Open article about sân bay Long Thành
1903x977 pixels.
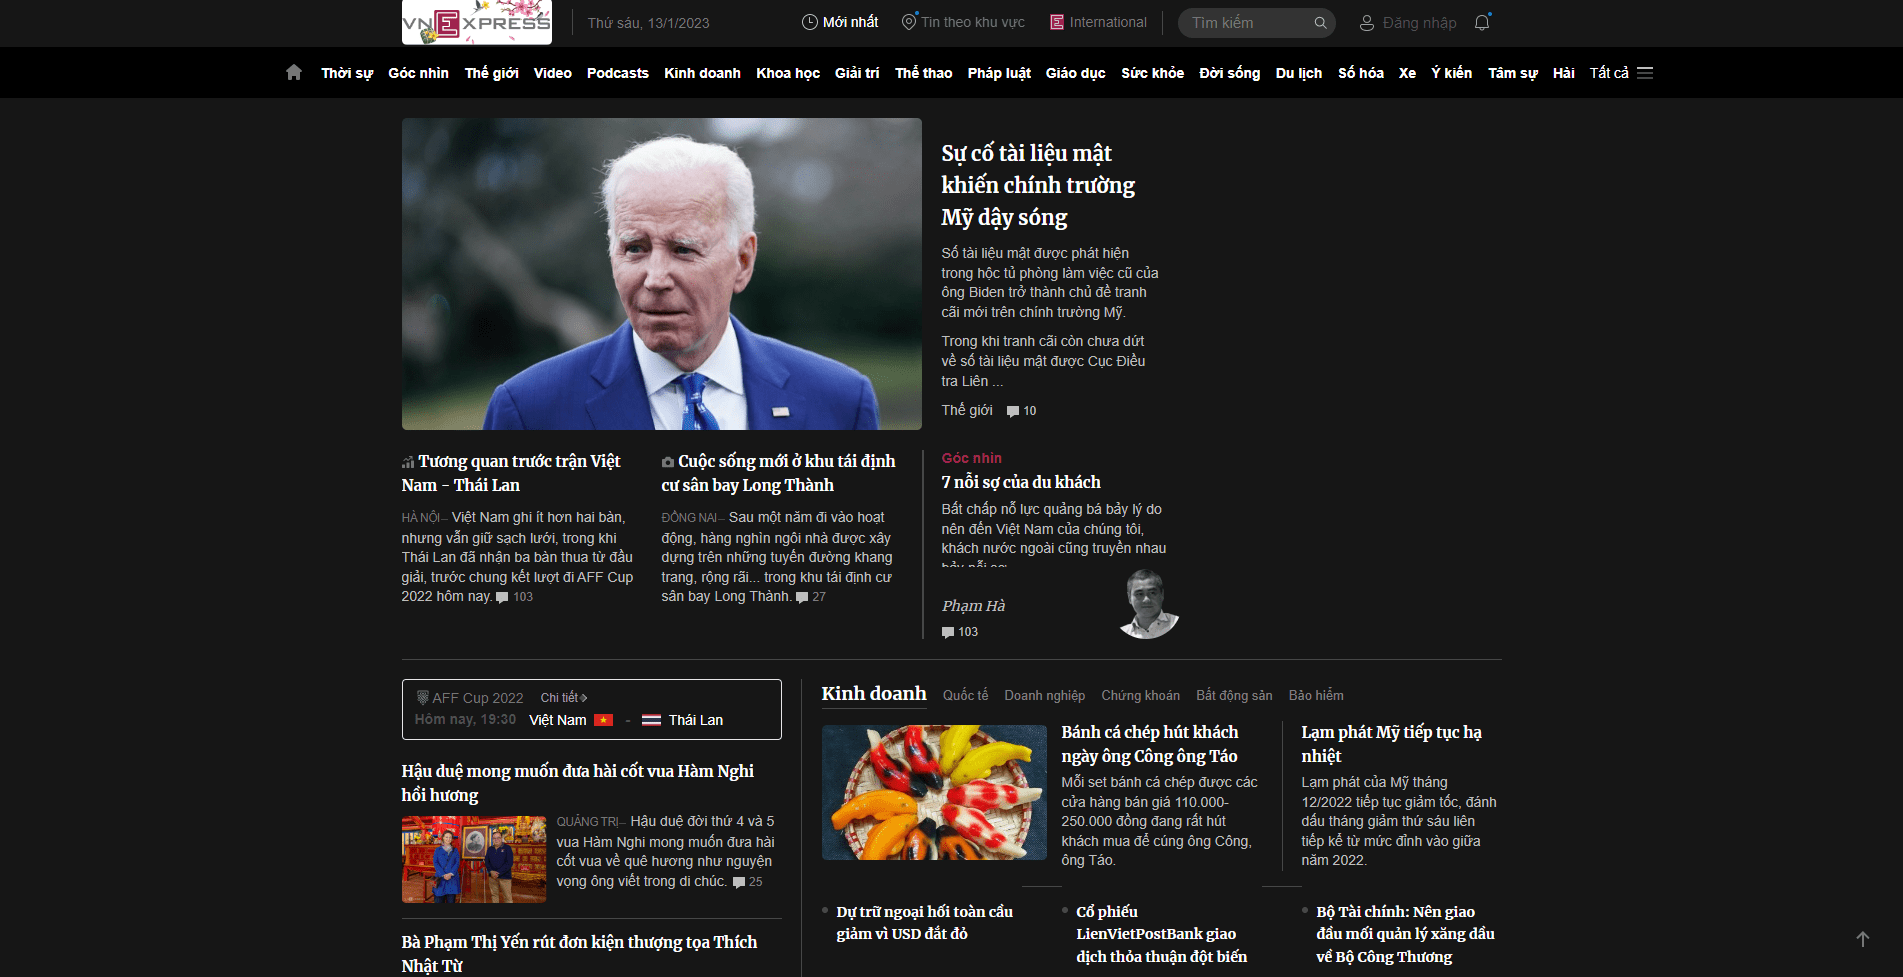(778, 473)
